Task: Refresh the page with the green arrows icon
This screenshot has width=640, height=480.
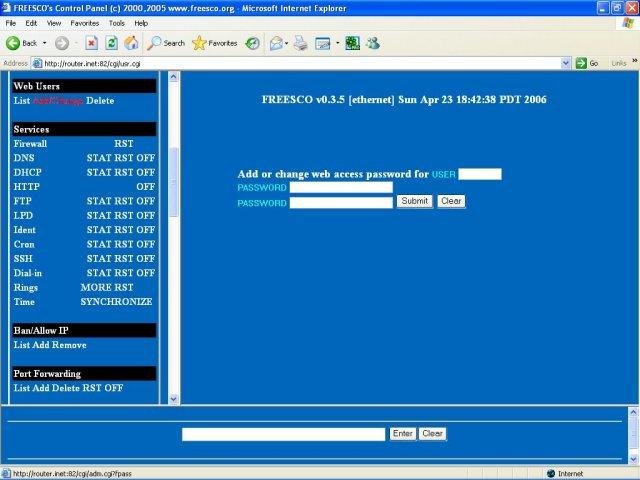Action: pos(111,43)
